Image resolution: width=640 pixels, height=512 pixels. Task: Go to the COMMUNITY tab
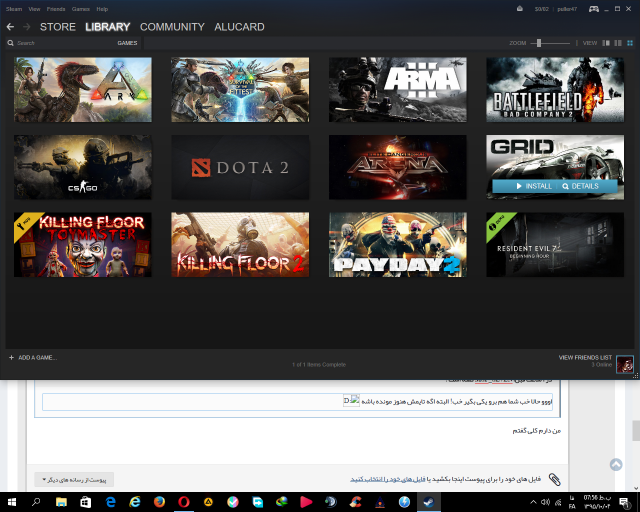click(172, 27)
